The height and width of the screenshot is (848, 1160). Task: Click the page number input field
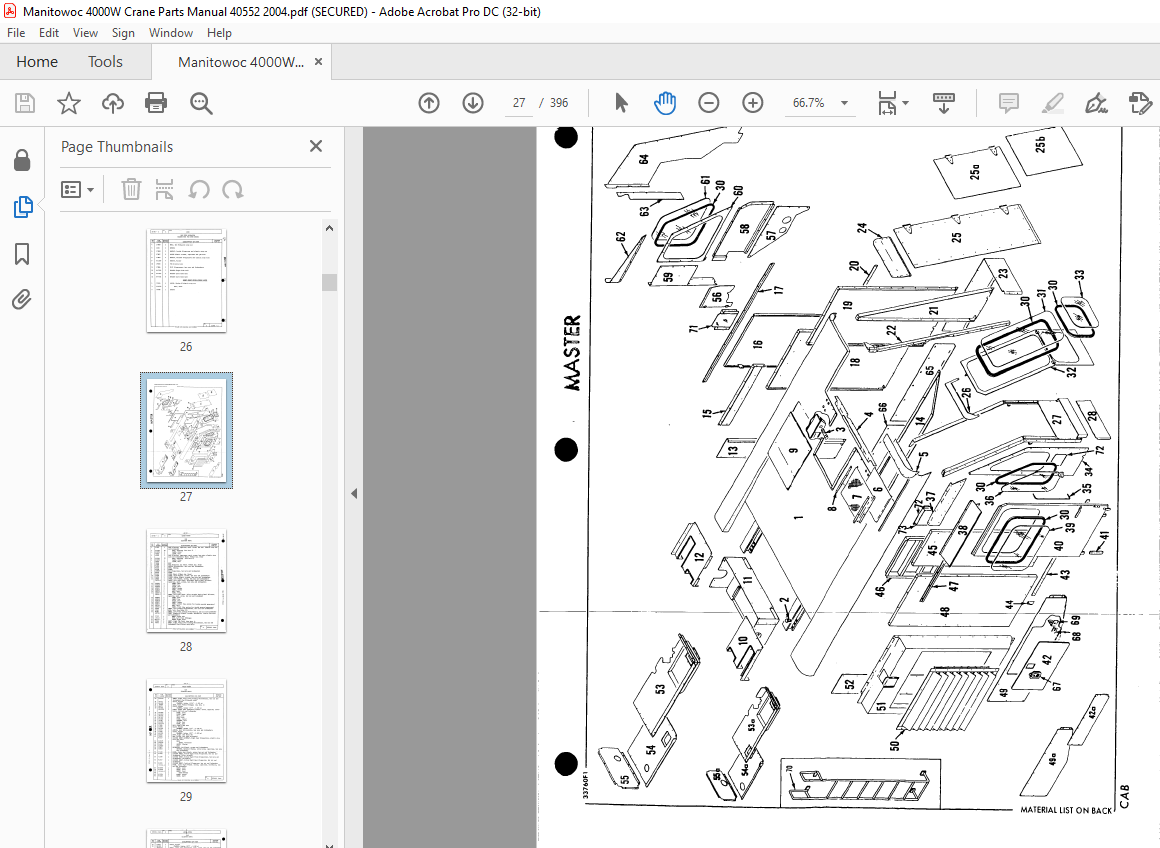519,103
